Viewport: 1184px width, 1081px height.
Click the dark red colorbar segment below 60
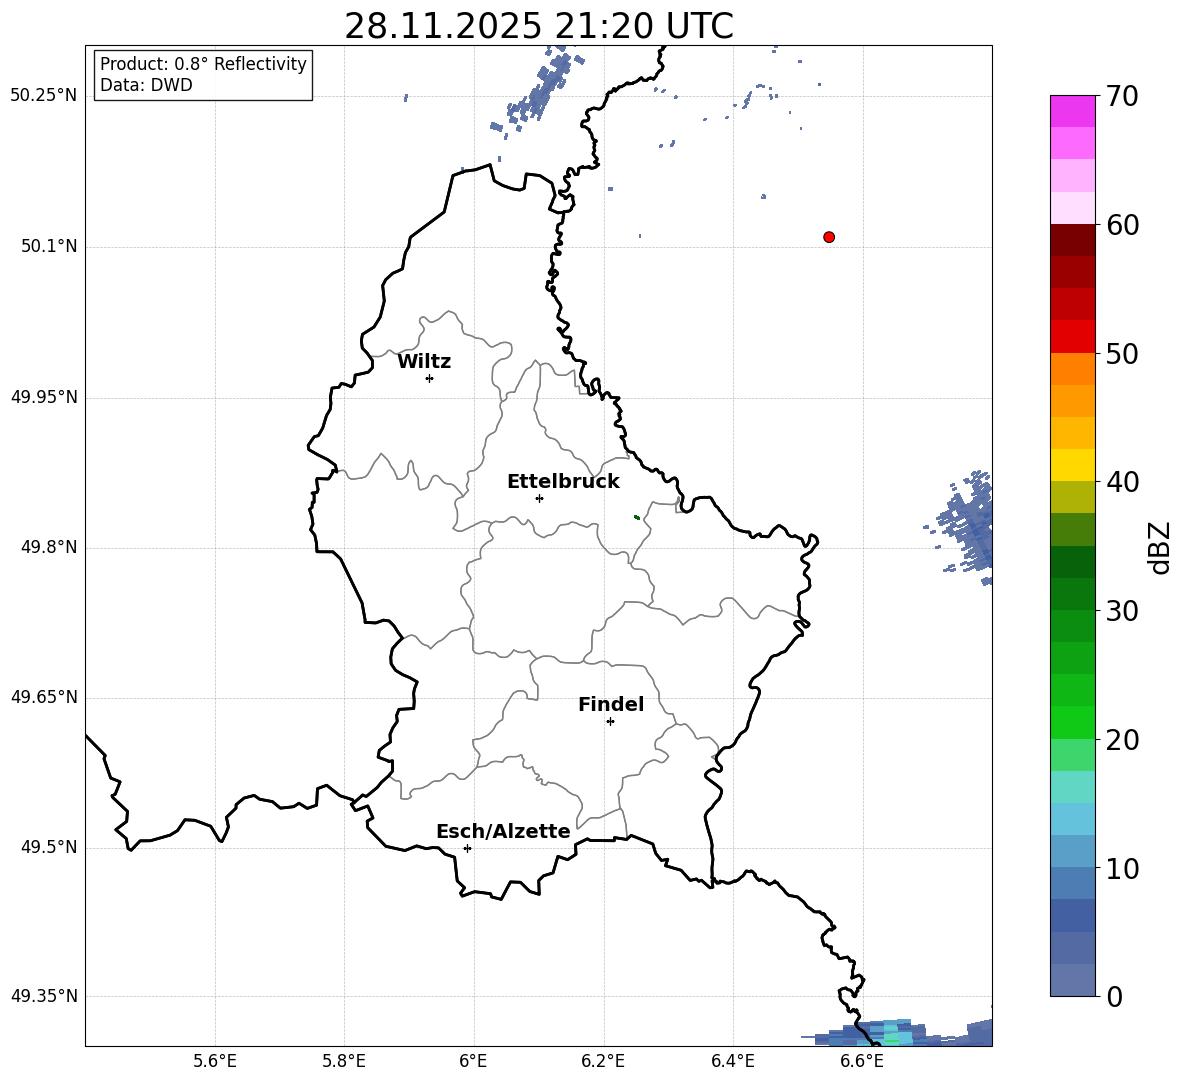pyautogui.click(x=1072, y=240)
